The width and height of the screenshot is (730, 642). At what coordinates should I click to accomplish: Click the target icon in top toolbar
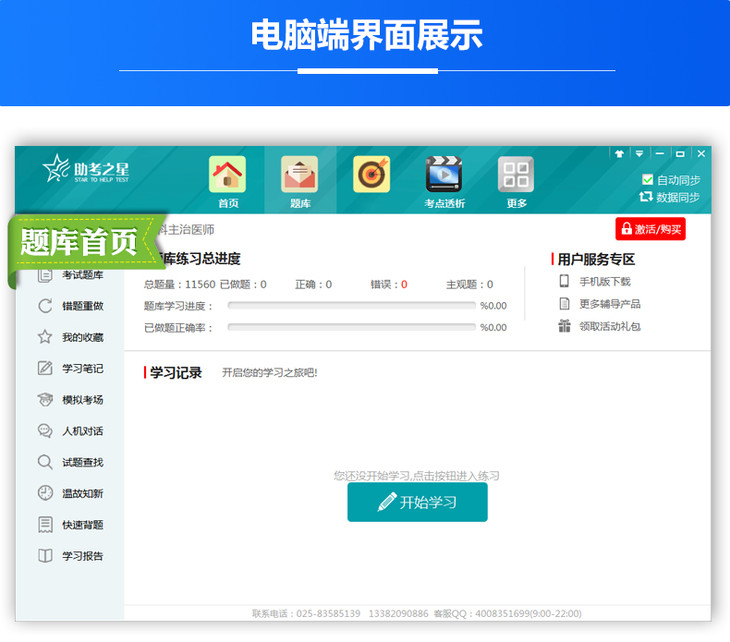tap(371, 175)
